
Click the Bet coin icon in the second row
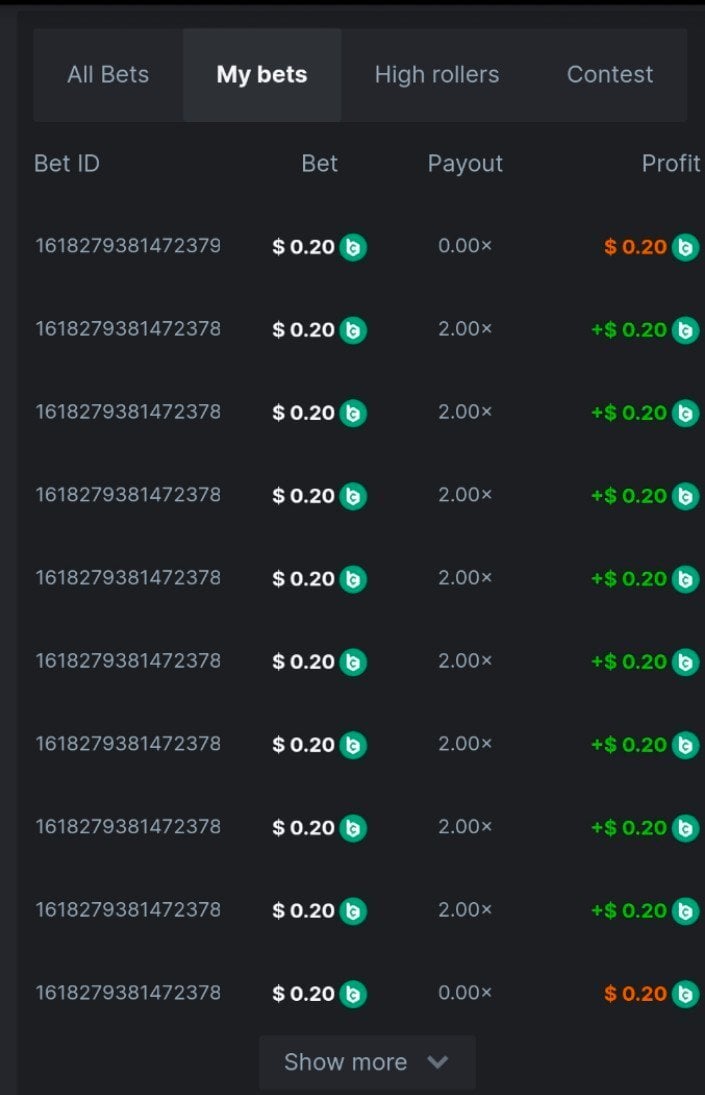click(x=353, y=330)
